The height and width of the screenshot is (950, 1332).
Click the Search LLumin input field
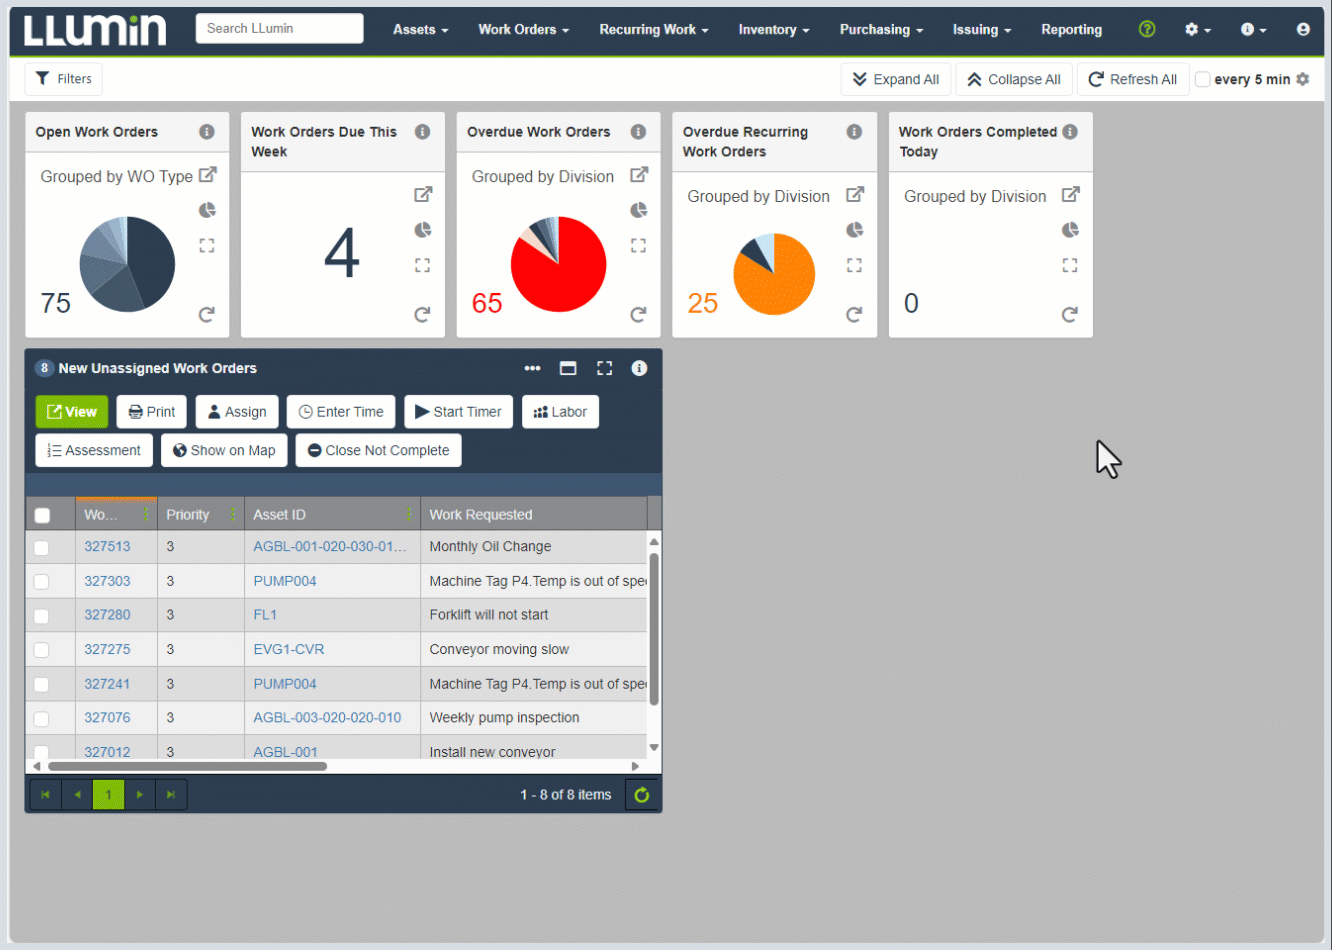[x=279, y=28]
